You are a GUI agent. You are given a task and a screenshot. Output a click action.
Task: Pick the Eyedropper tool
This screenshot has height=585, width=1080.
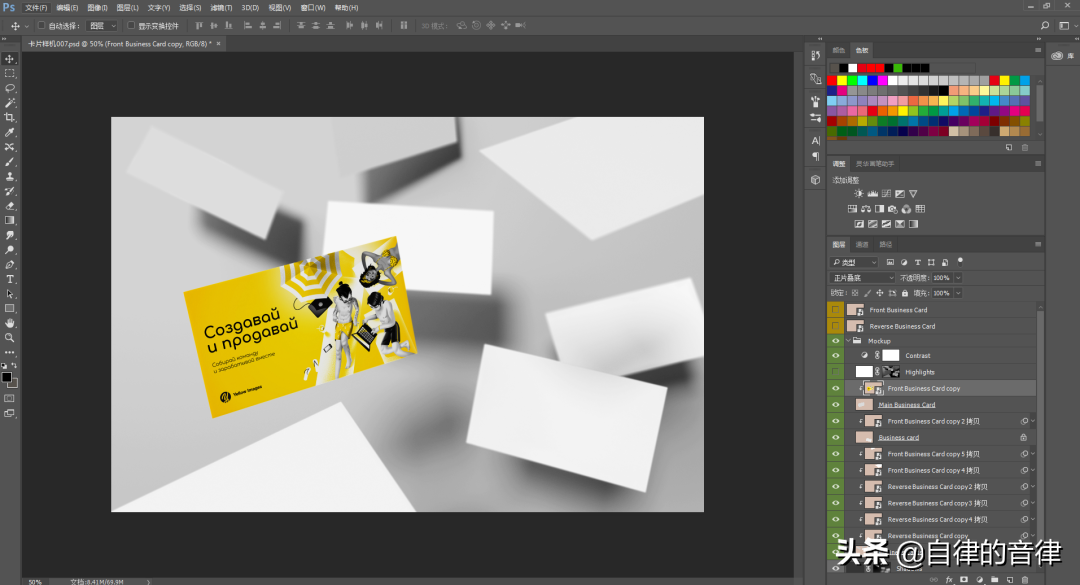(10, 132)
